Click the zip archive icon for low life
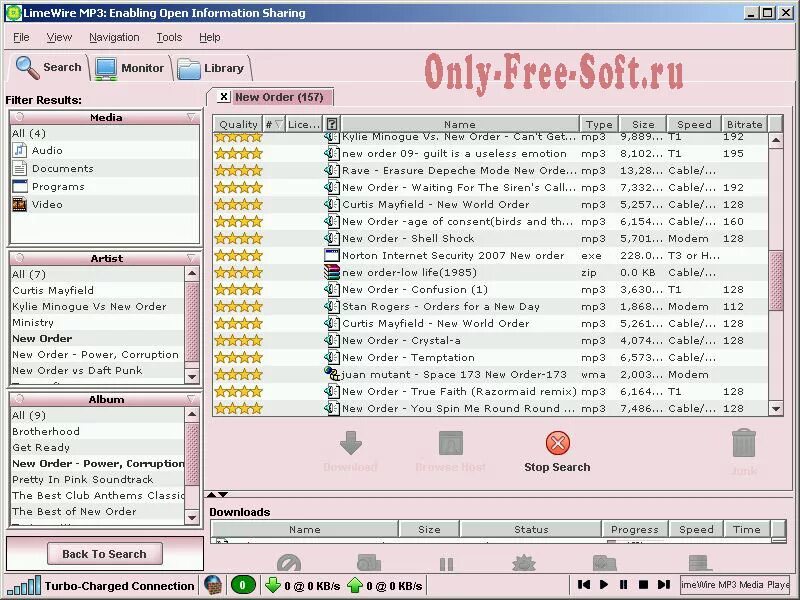Image resolution: width=800 pixels, height=600 pixels. [332, 272]
